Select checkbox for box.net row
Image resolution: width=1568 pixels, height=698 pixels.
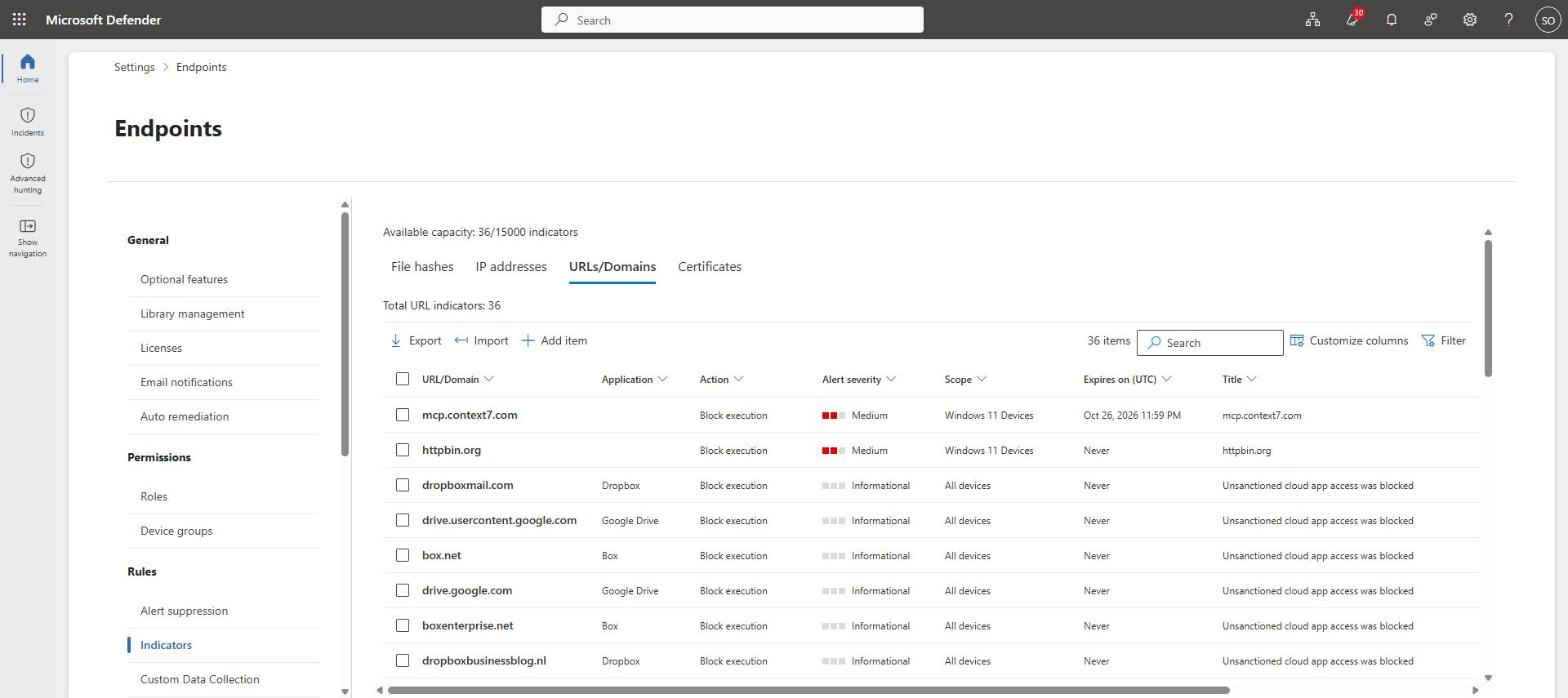402,555
